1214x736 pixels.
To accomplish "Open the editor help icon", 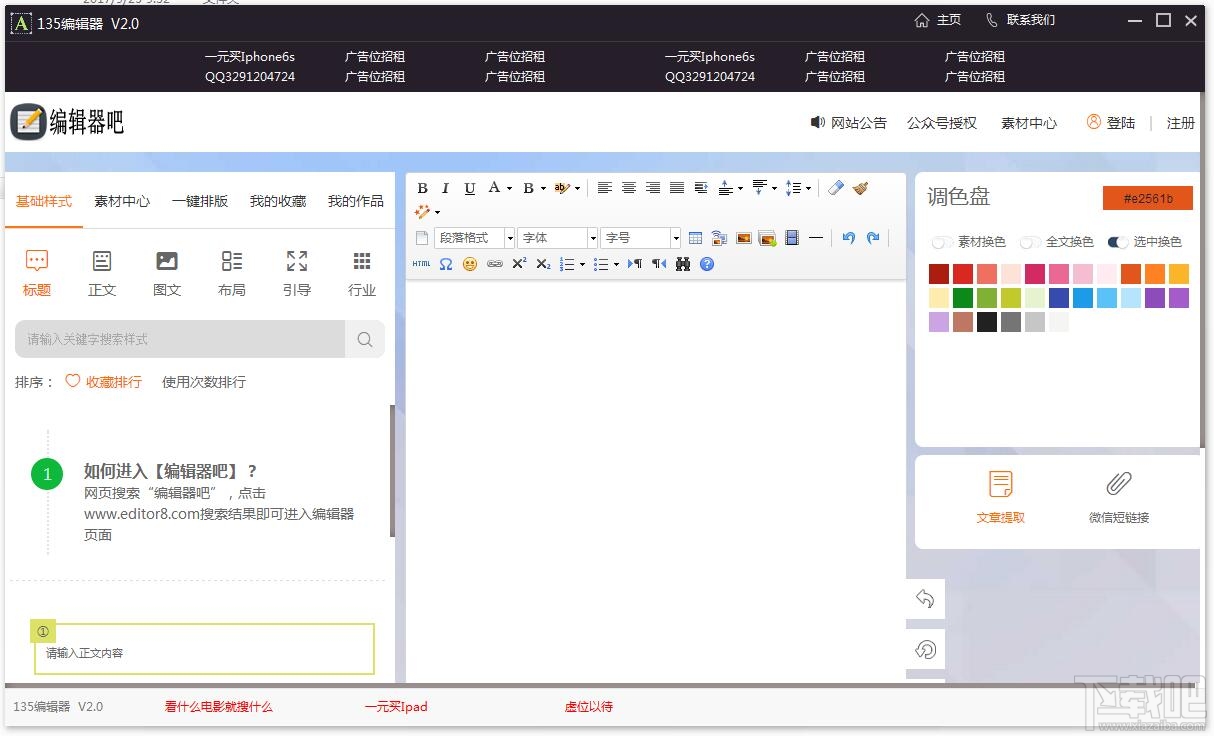I will coord(707,264).
